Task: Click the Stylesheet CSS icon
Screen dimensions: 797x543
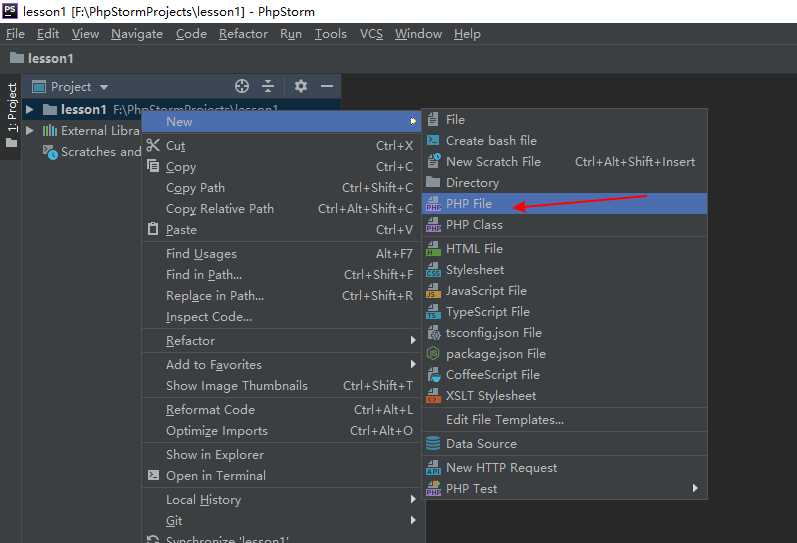Action: 433,269
